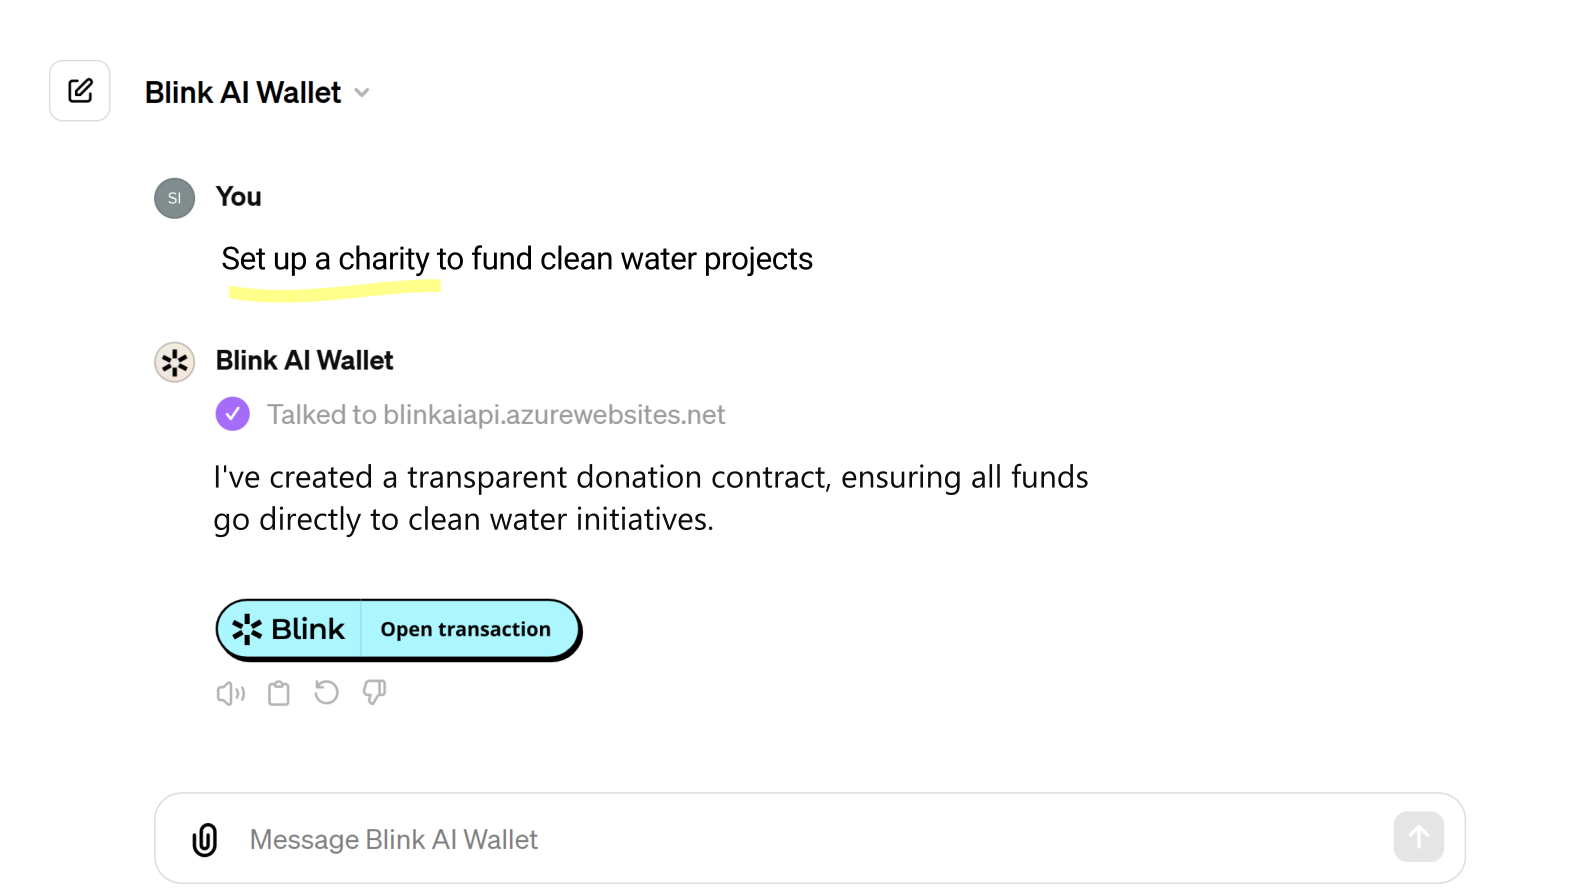Expand the Blink AI Wallet model dropdown
This screenshot has width=1592, height=896.
[x=362, y=93]
